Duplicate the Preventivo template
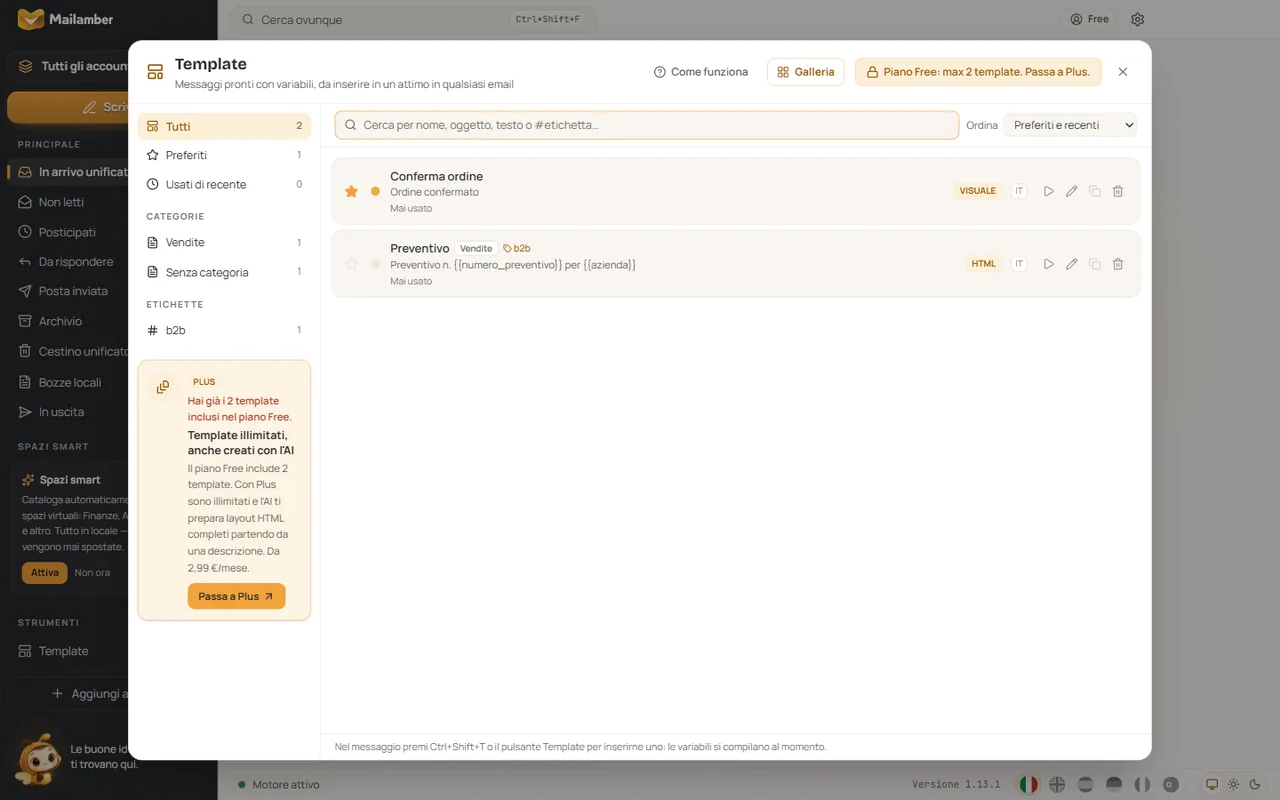Viewport: 1280px width, 800px height. tap(1095, 264)
